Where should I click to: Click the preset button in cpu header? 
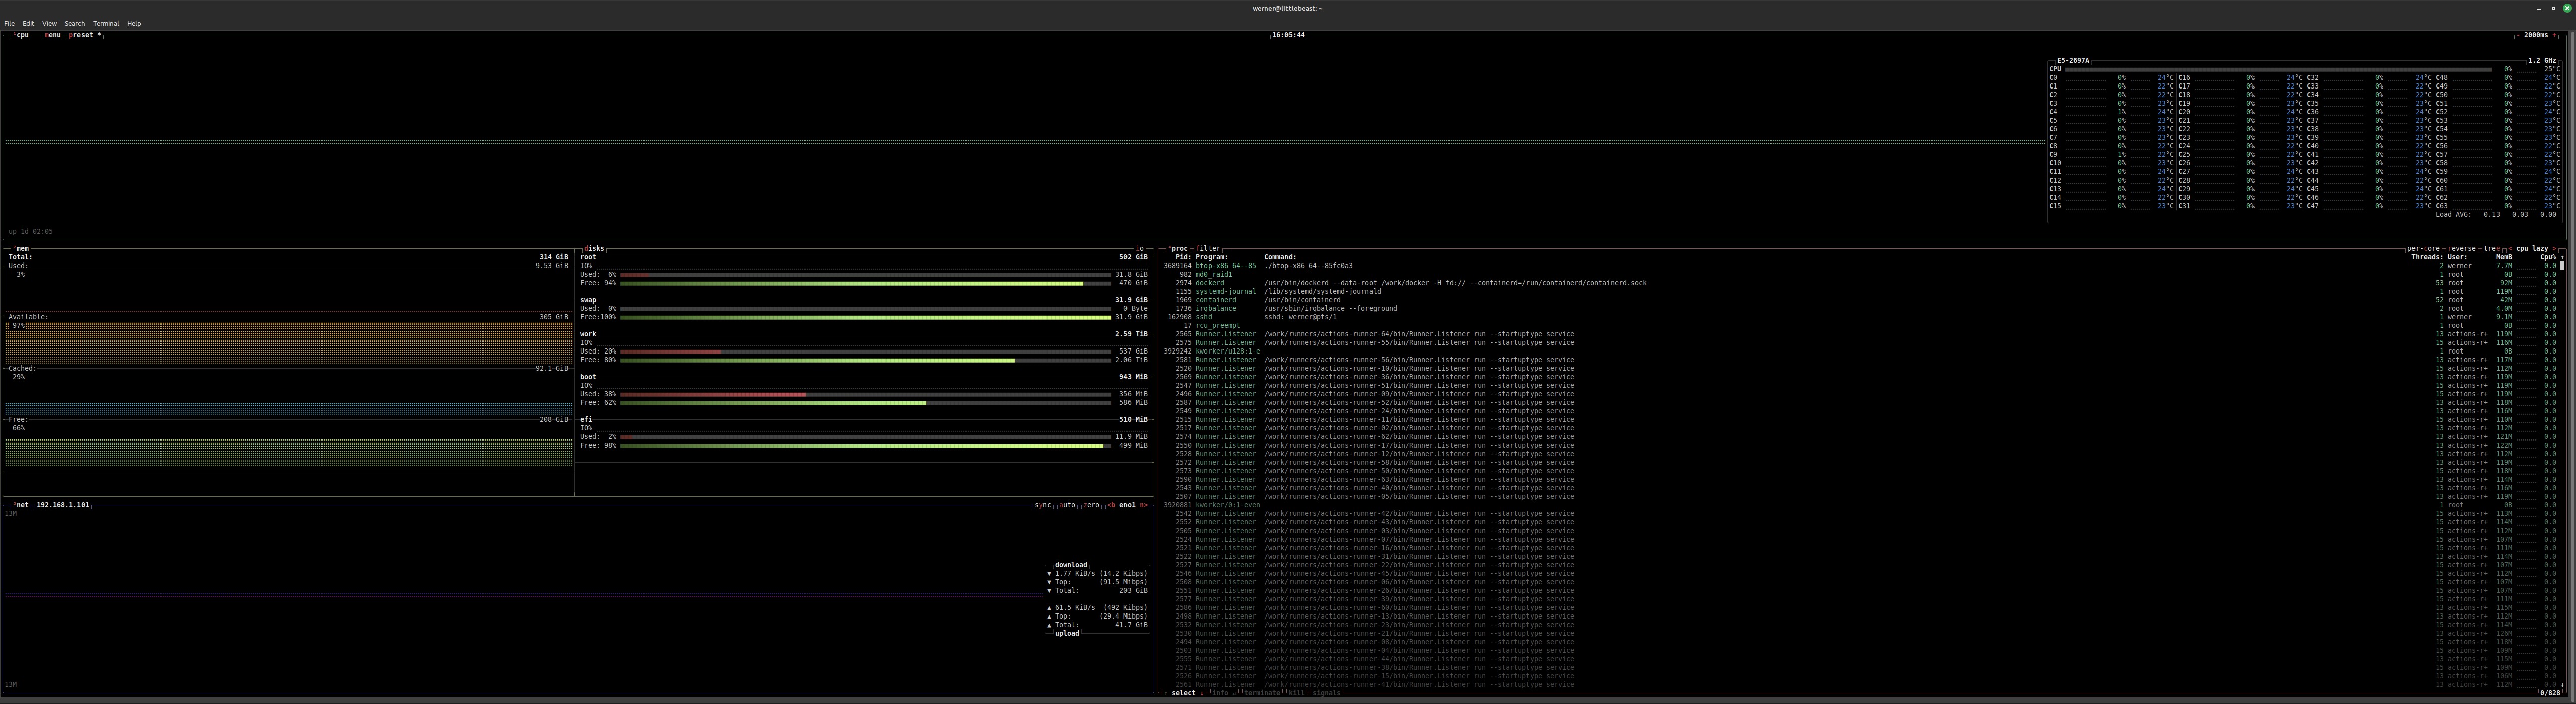[x=82, y=35]
